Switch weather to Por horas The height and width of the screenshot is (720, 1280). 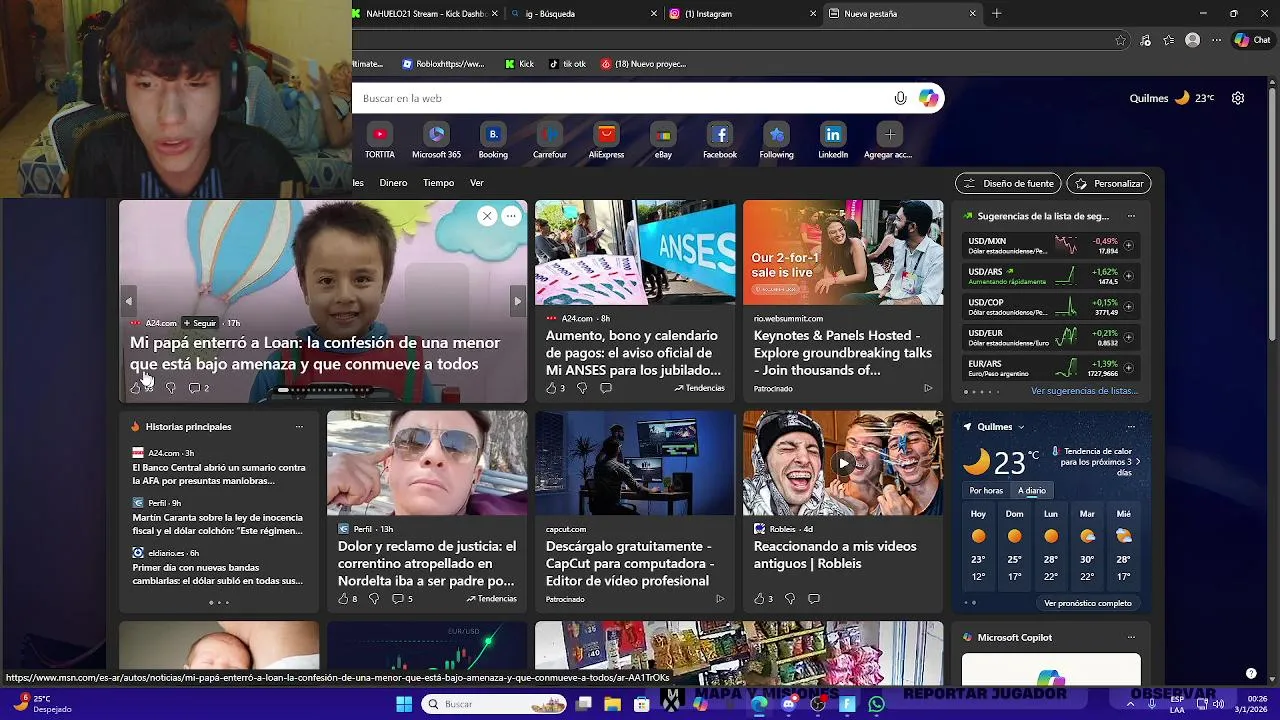986,491
